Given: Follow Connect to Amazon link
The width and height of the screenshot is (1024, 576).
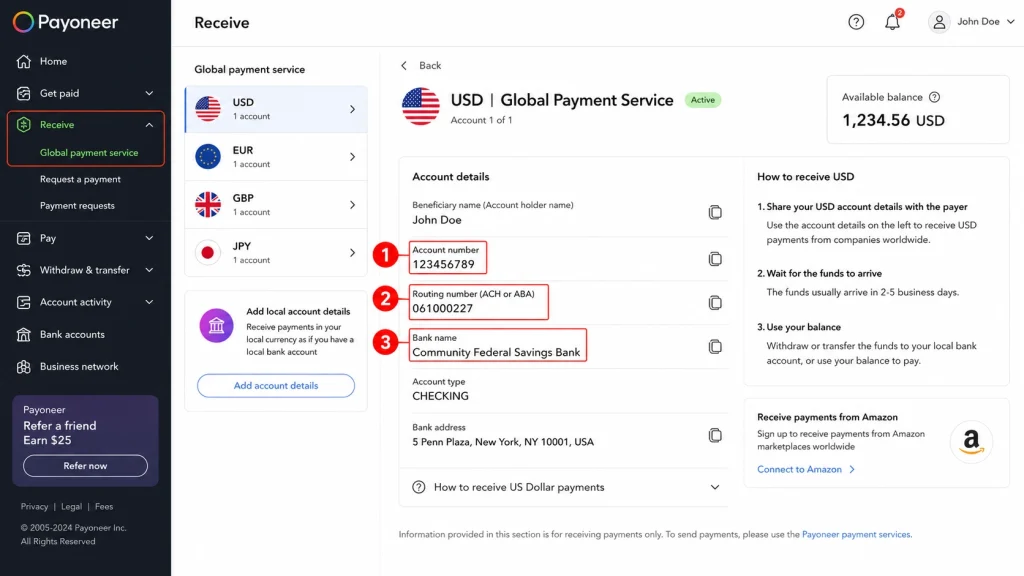Looking at the screenshot, I should pyautogui.click(x=806, y=469).
